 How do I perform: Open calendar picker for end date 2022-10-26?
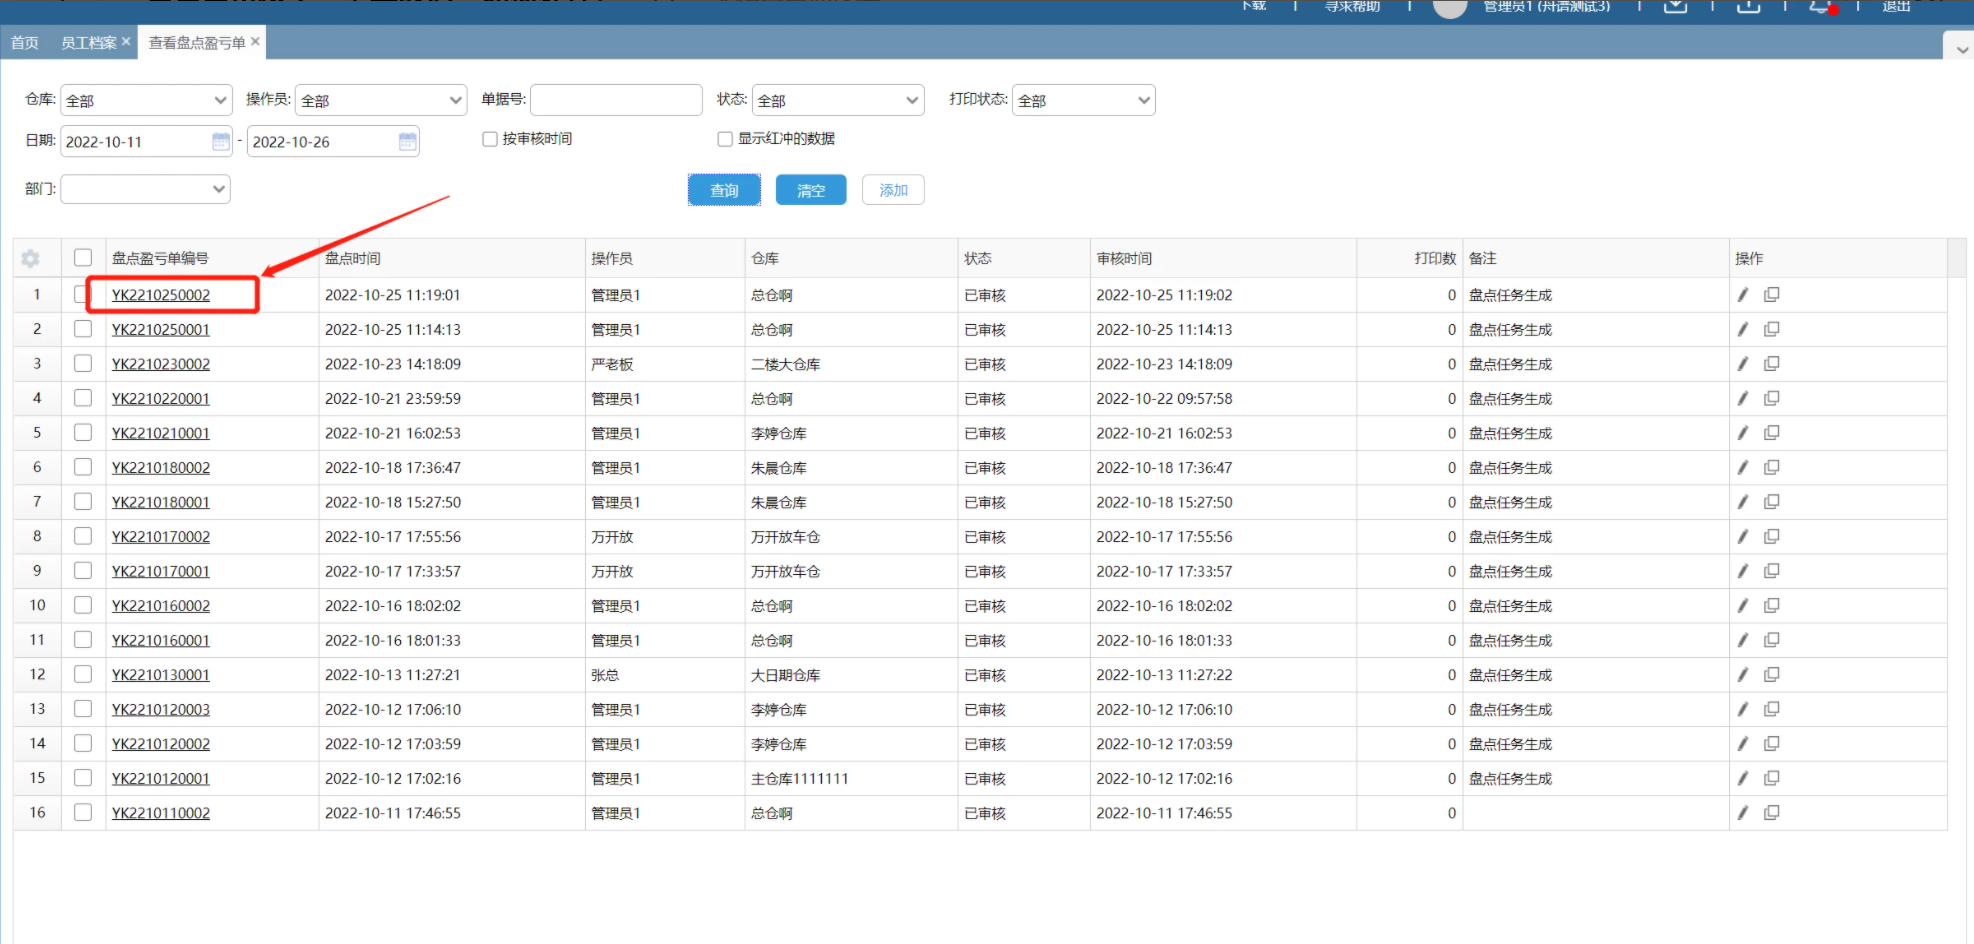[407, 142]
